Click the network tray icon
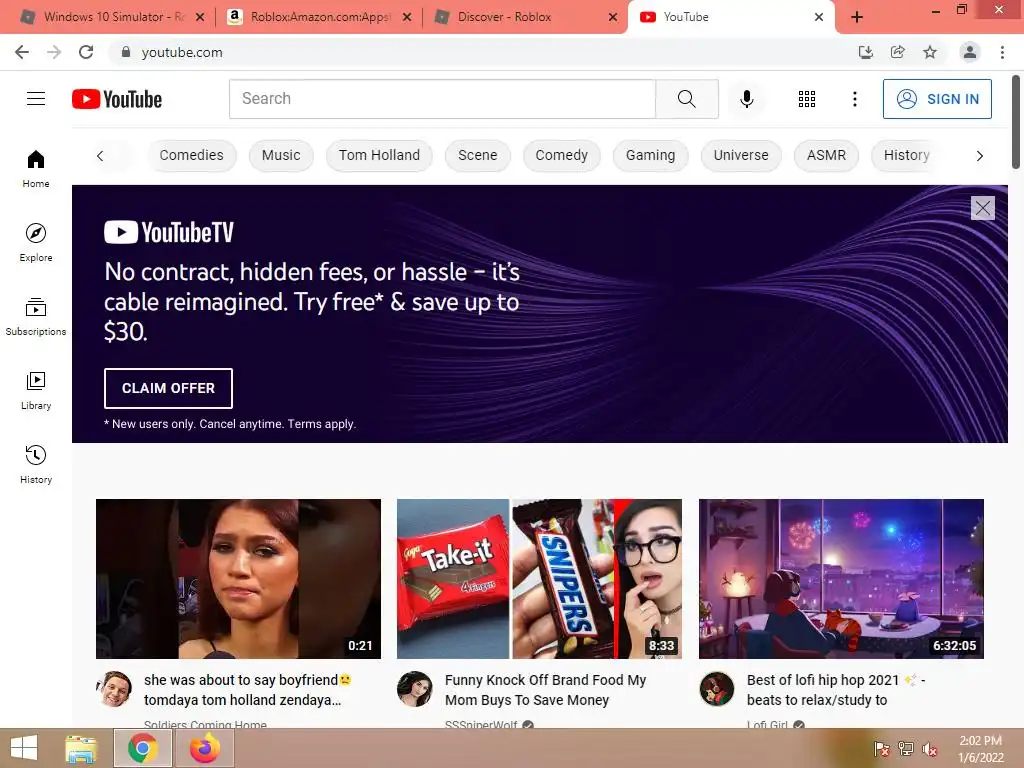Image resolution: width=1024 pixels, height=768 pixels. pos(906,749)
